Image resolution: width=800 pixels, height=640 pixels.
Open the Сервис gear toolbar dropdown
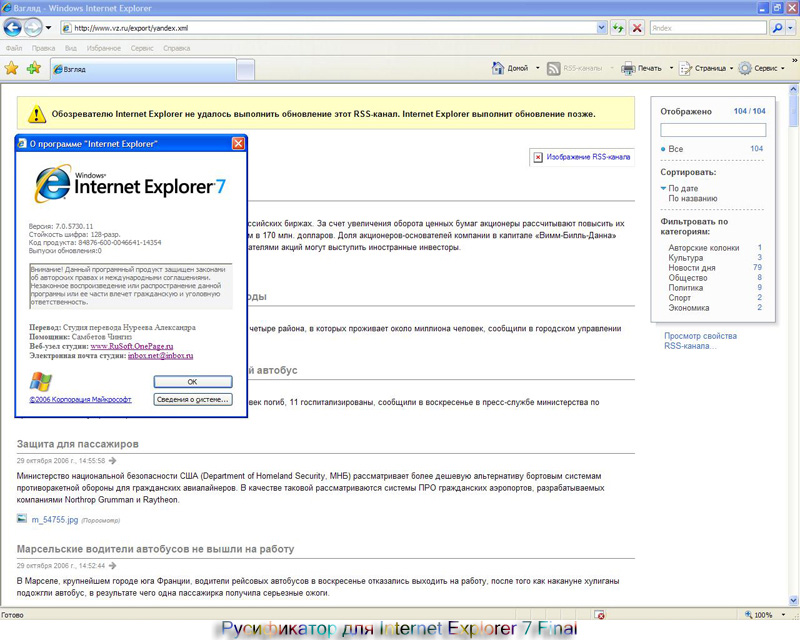pos(762,68)
